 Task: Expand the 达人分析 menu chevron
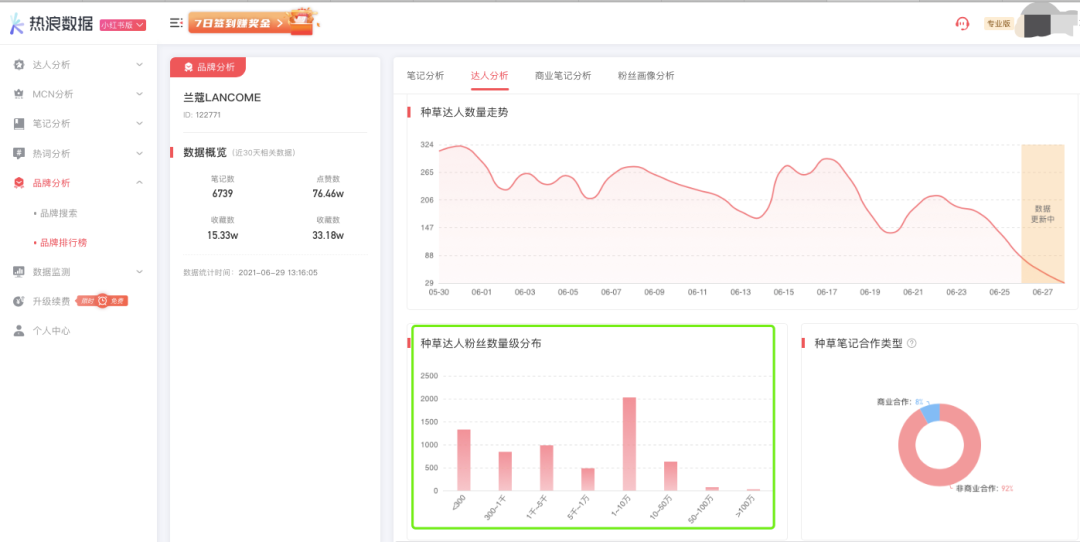click(x=140, y=65)
